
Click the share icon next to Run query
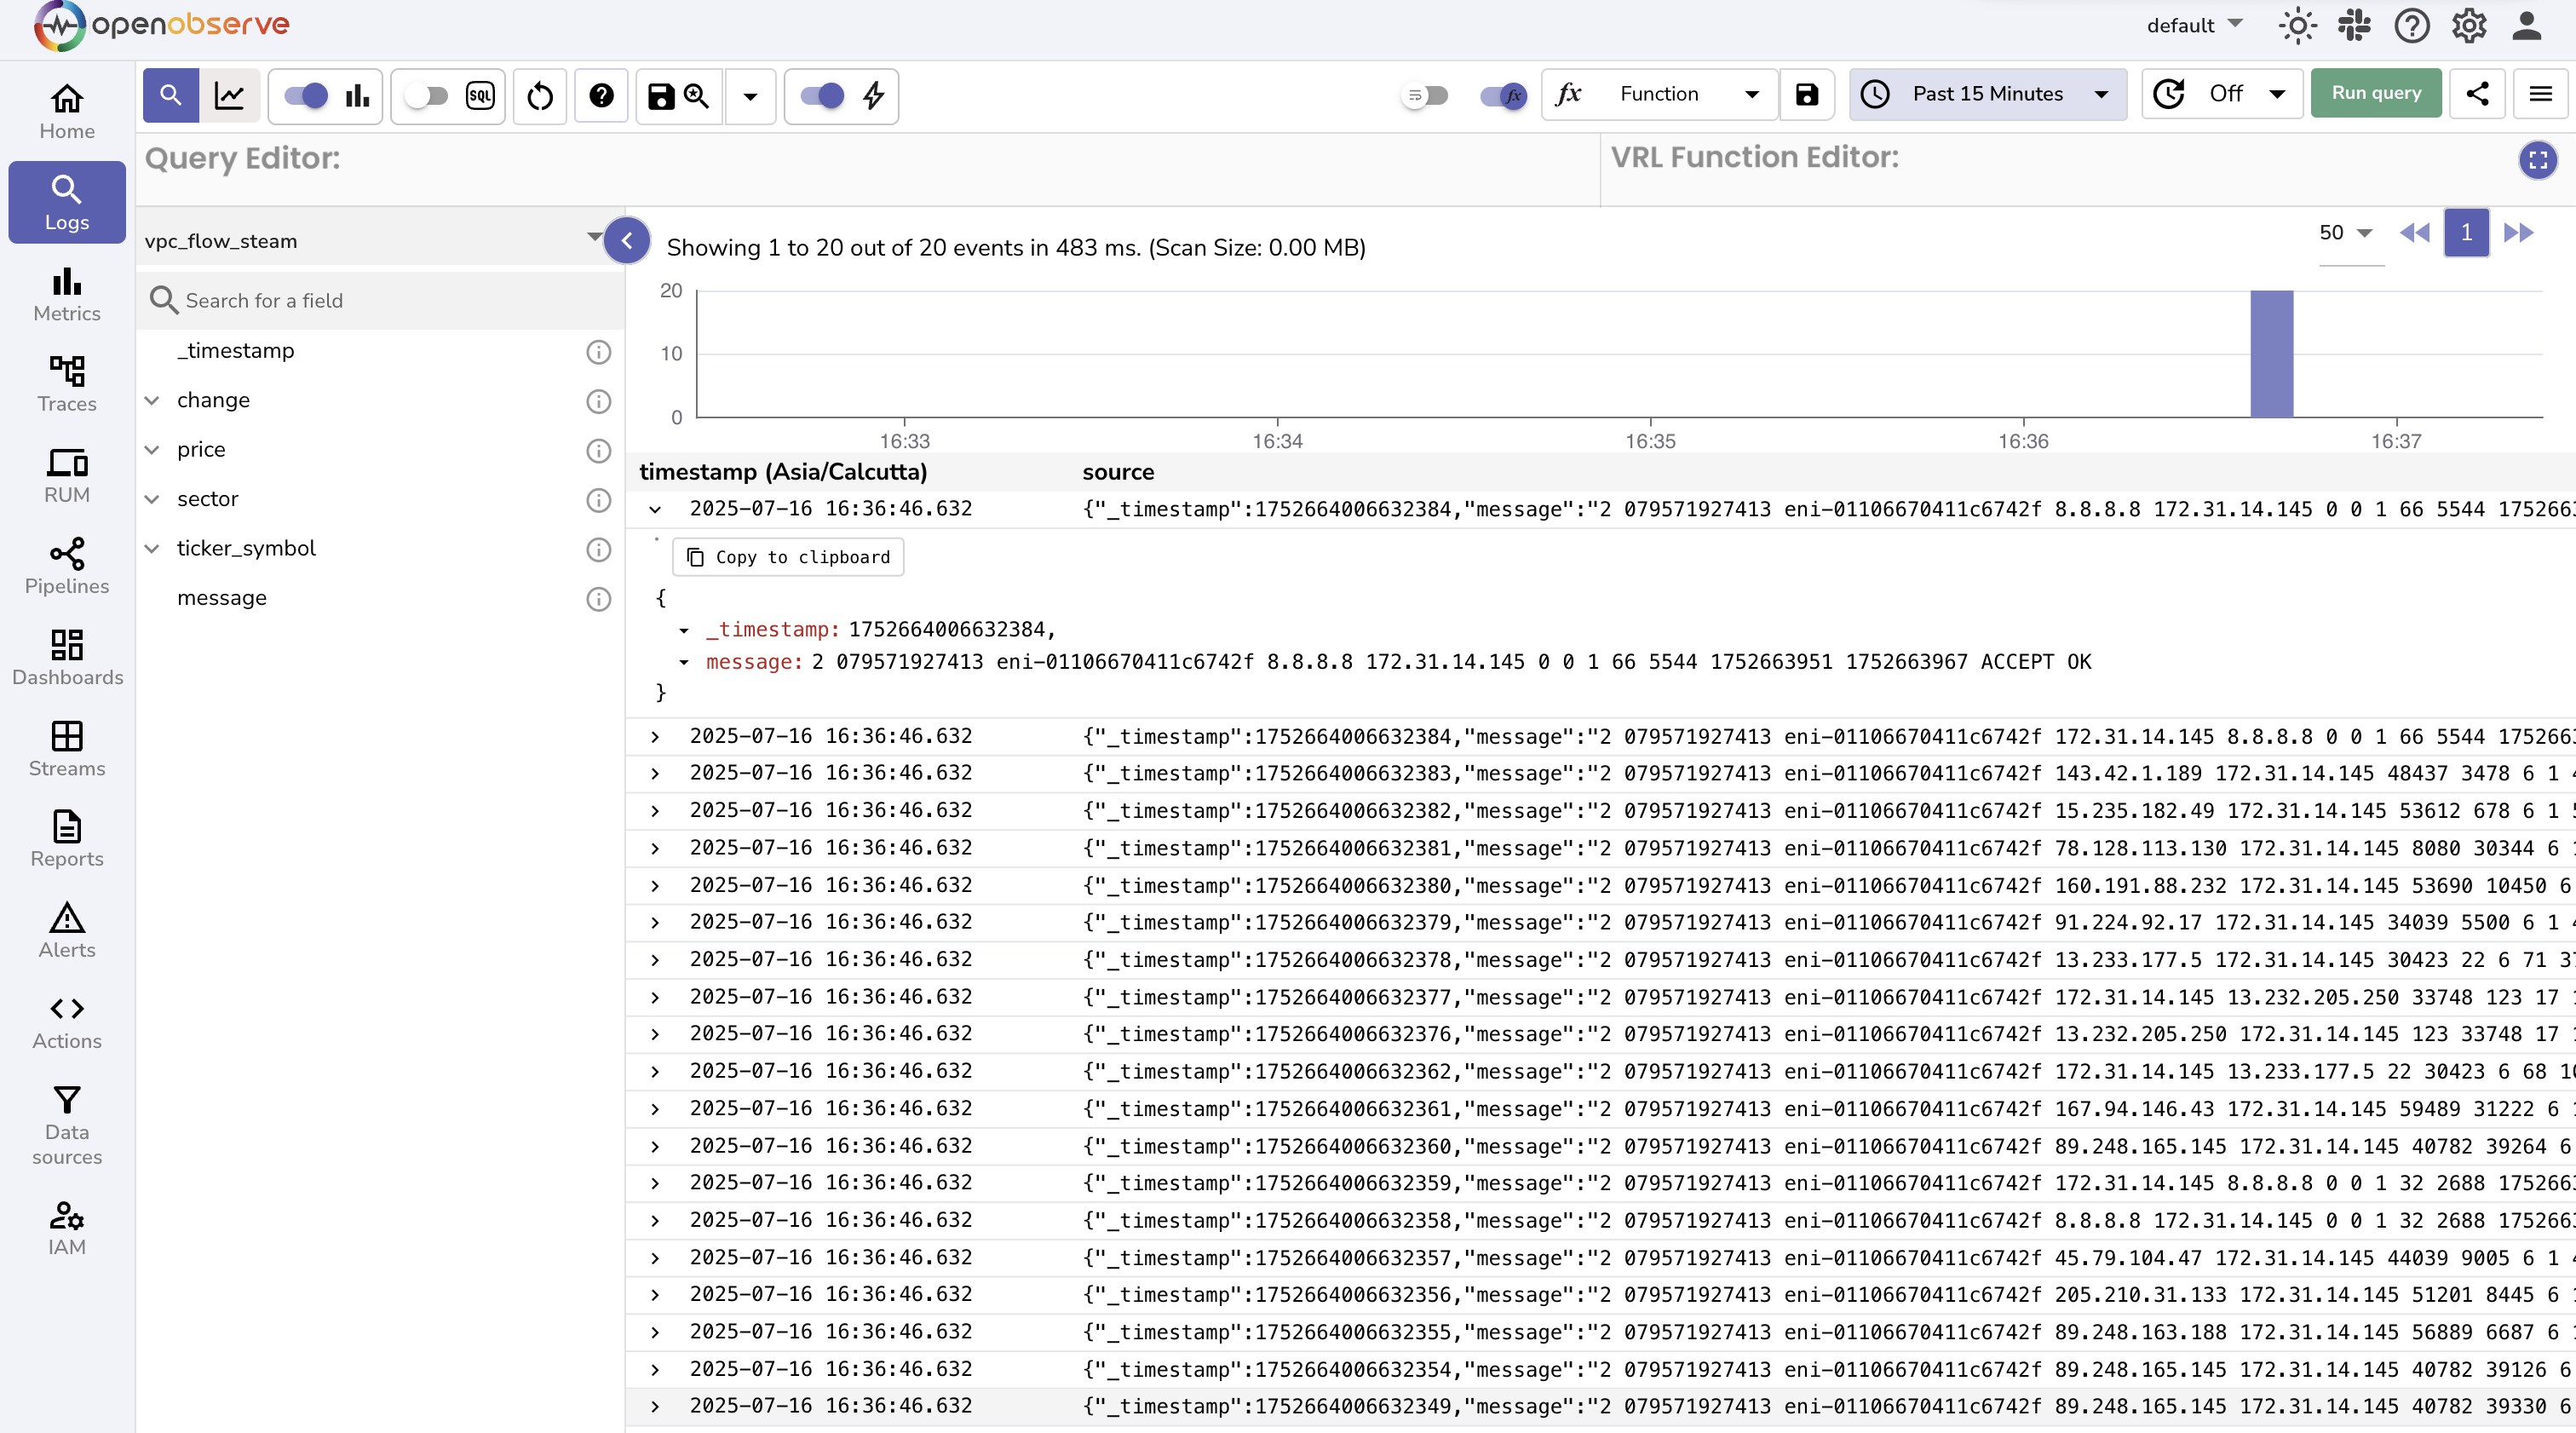pyautogui.click(x=2477, y=94)
